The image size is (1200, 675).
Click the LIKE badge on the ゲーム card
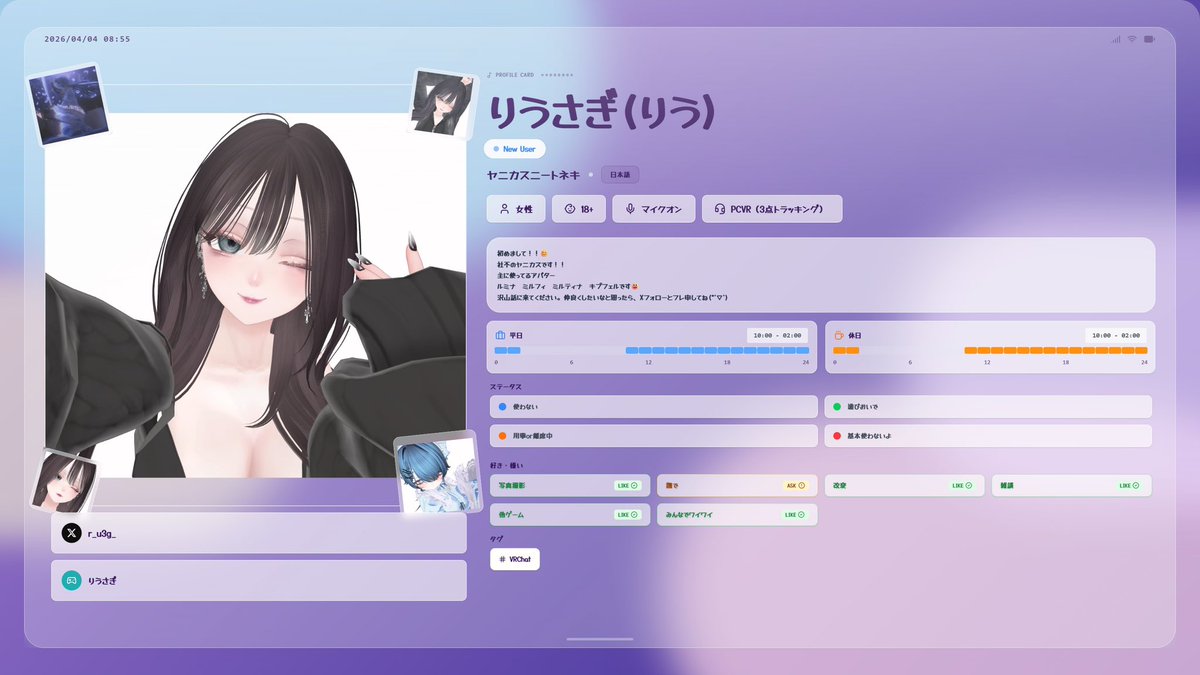pyautogui.click(x=628, y=514)
